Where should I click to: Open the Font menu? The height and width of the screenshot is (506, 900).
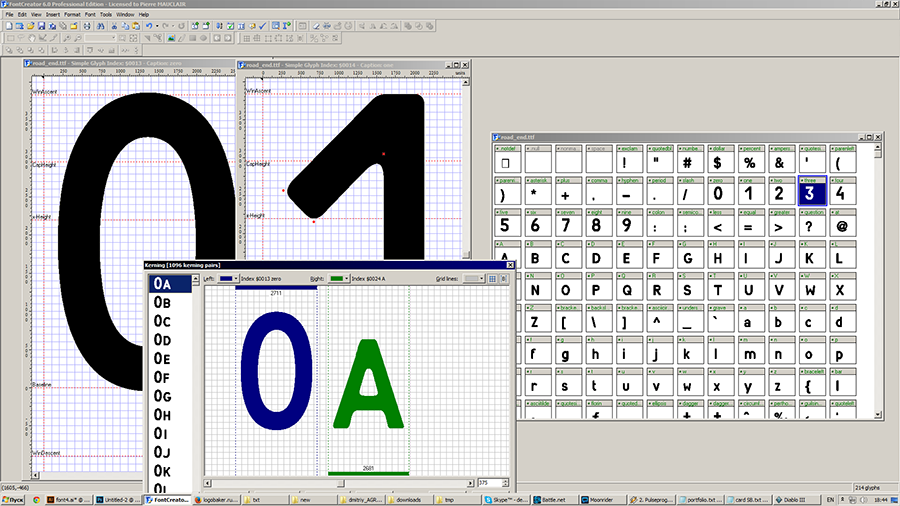point(90,15)
